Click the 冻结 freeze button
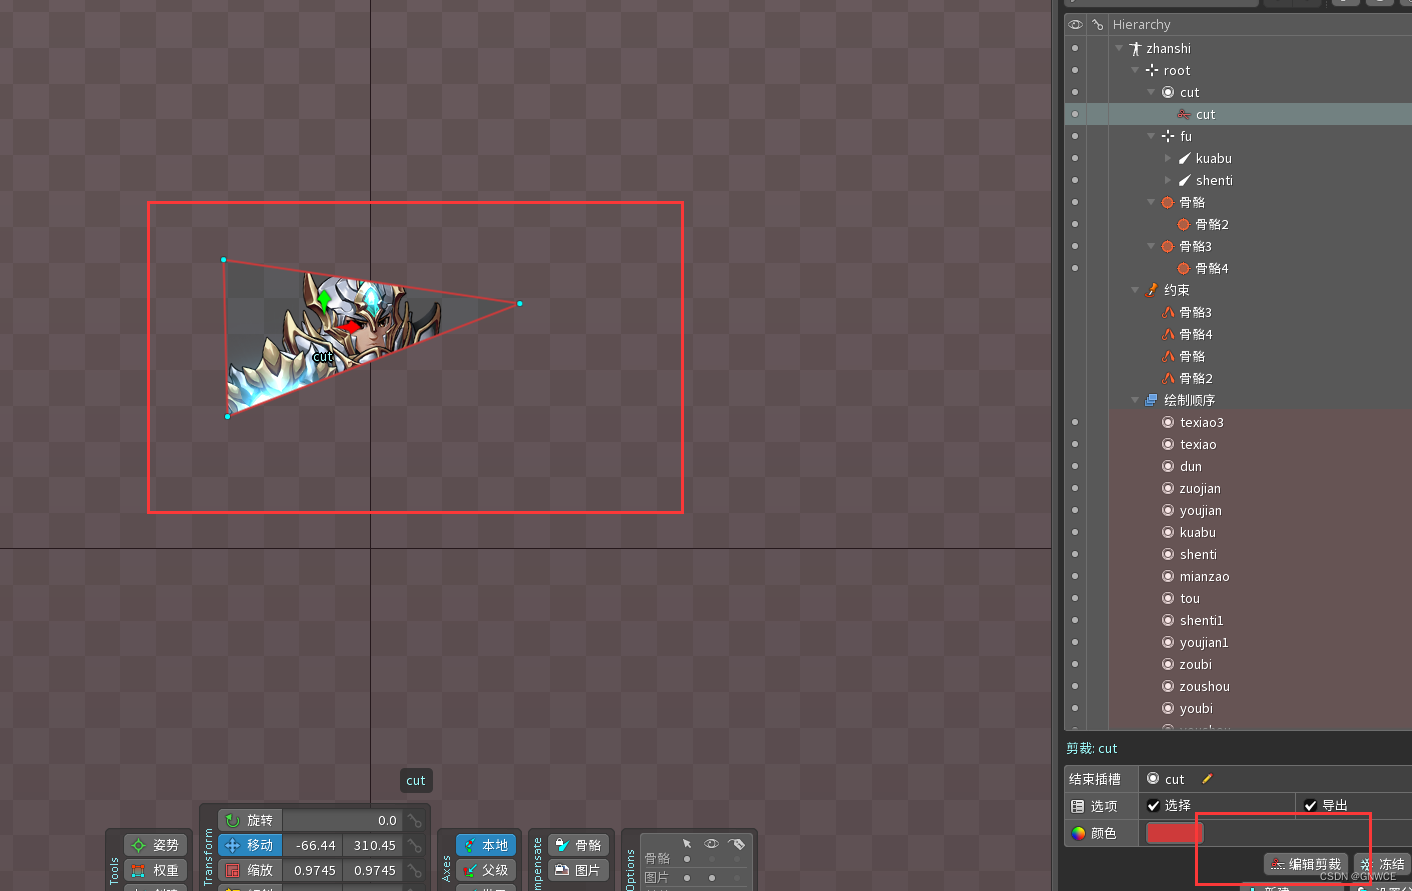 (x=1382, y=864)
